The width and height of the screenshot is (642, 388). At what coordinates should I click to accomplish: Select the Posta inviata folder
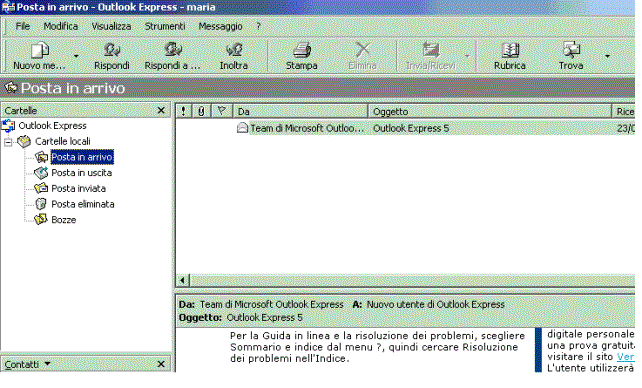coord(79,189)
